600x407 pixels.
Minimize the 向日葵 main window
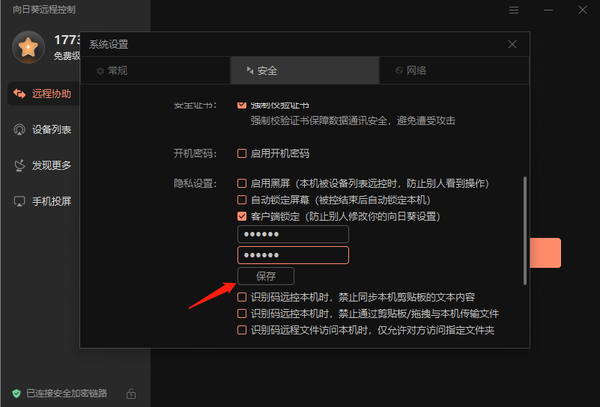(x=548, y=10)
